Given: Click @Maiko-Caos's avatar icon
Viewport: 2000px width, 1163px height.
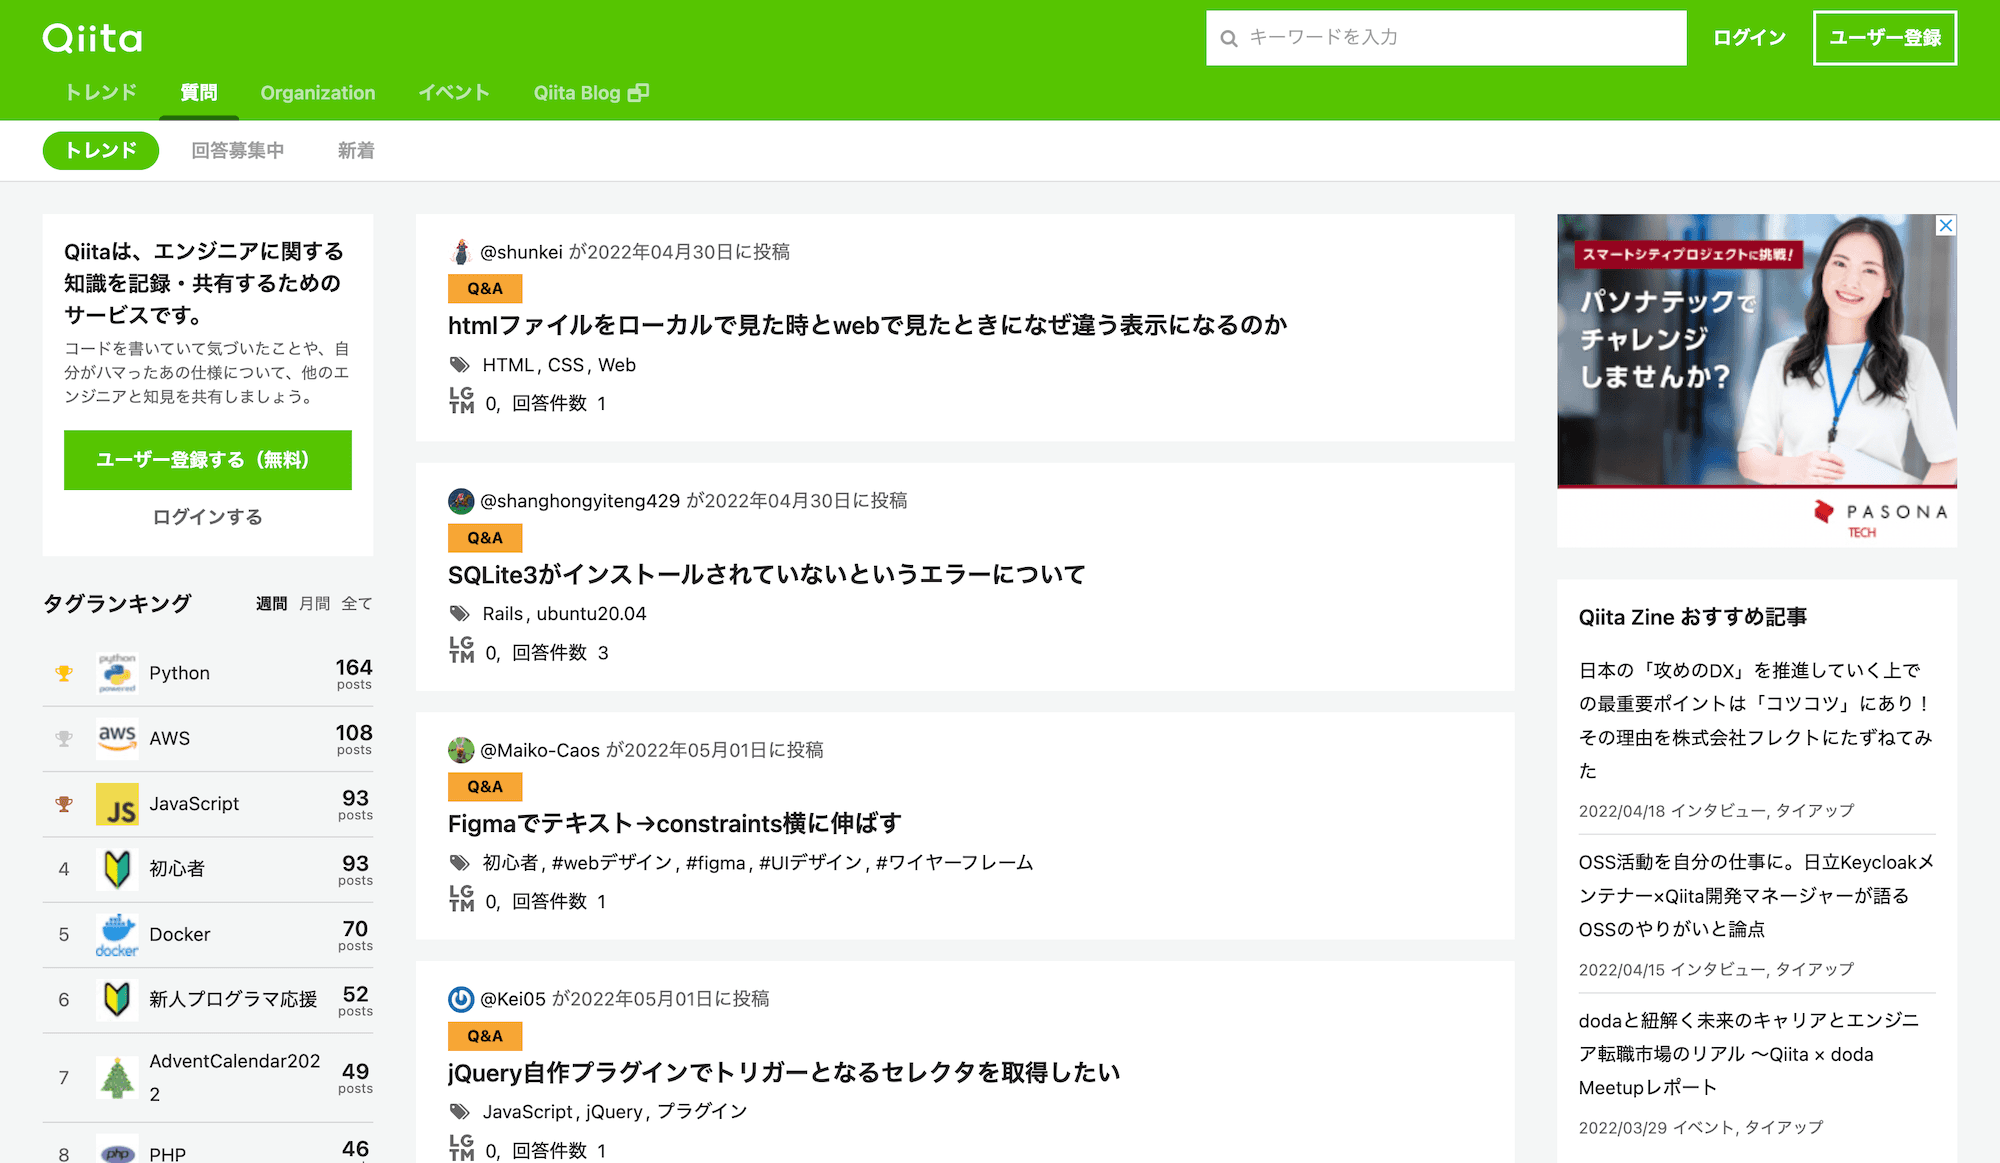Looking at the screenshot, I should [461, 750].
